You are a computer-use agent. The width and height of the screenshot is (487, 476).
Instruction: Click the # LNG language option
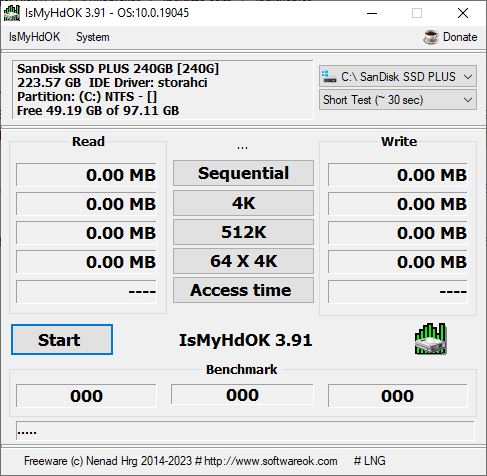[x=369, y=461]
